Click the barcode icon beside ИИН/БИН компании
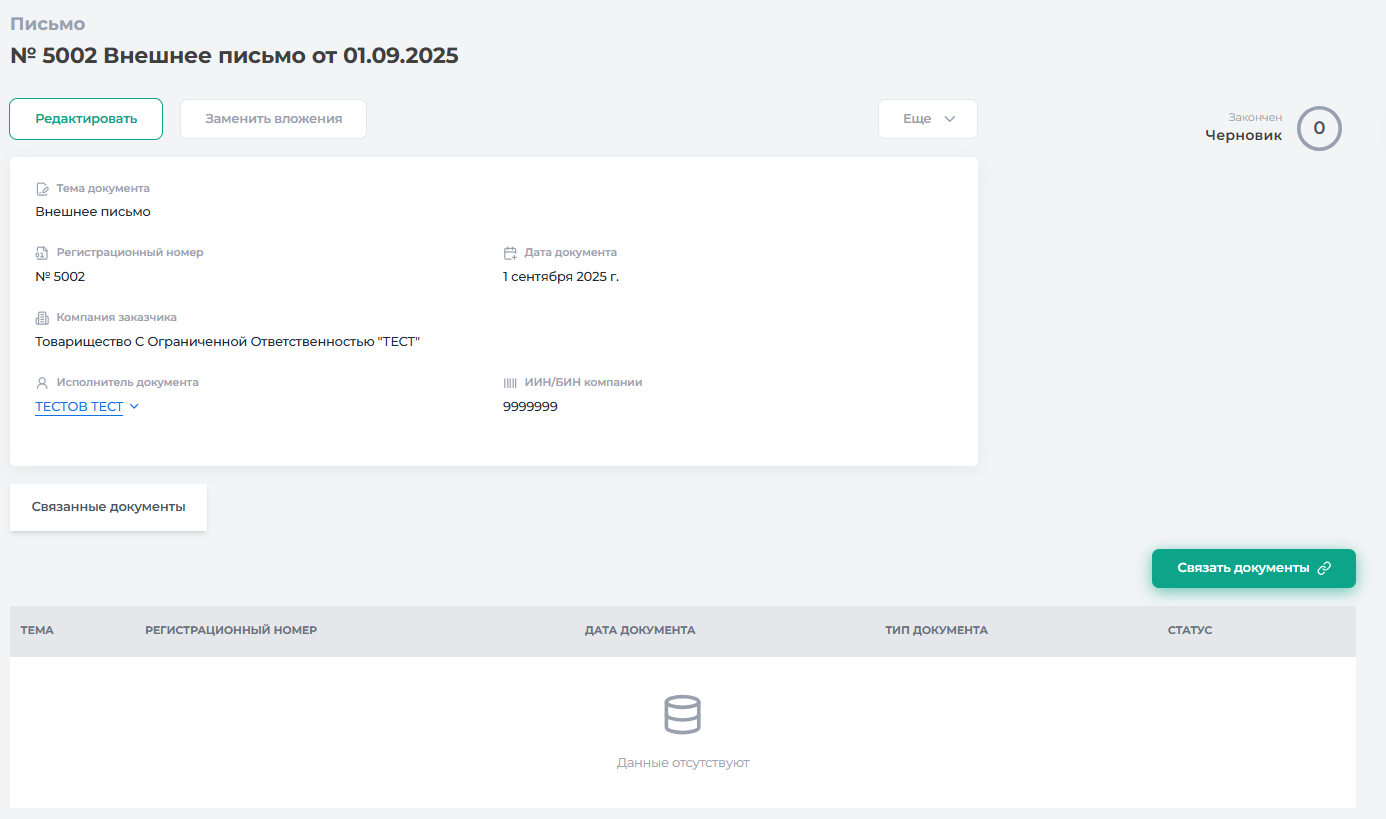The image size is (1386, 819). [x=510, y=383]
